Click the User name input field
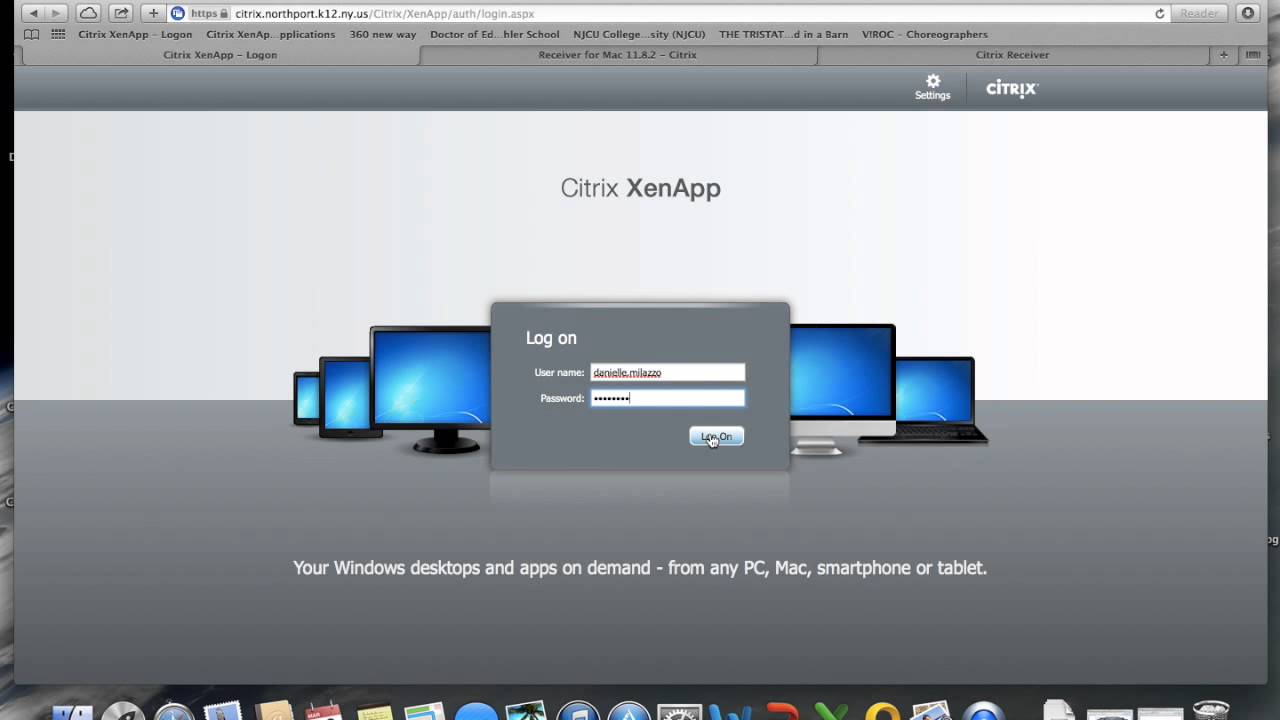This screenshot has width=1280, height=720. click(667, 372)
